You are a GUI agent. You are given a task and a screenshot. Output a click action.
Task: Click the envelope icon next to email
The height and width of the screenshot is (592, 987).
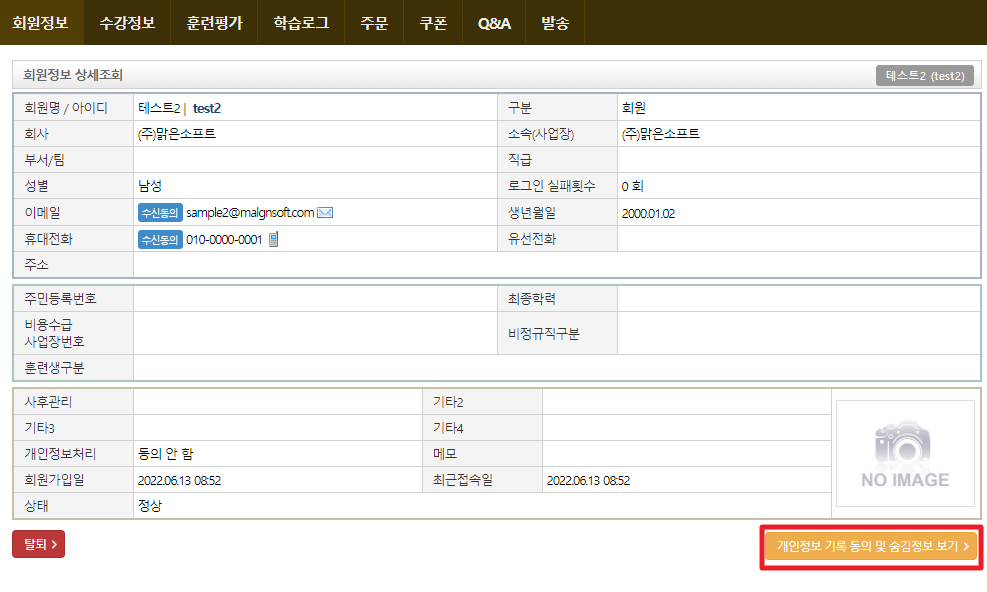tap(325, 212)
